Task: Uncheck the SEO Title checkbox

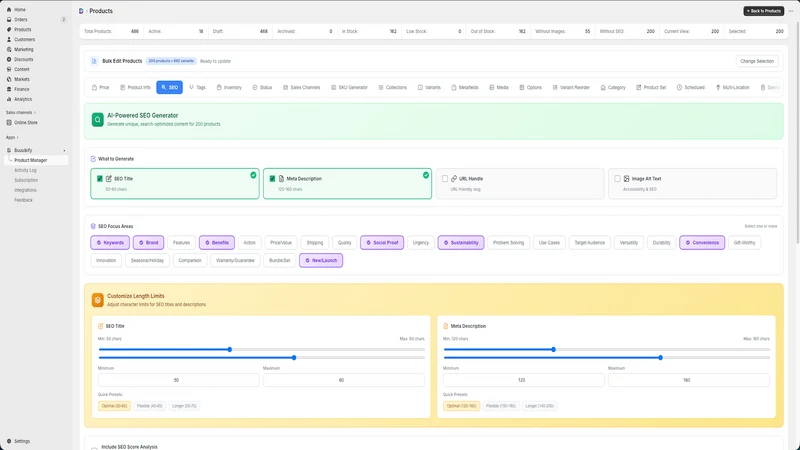Action: tap(100, 179)
